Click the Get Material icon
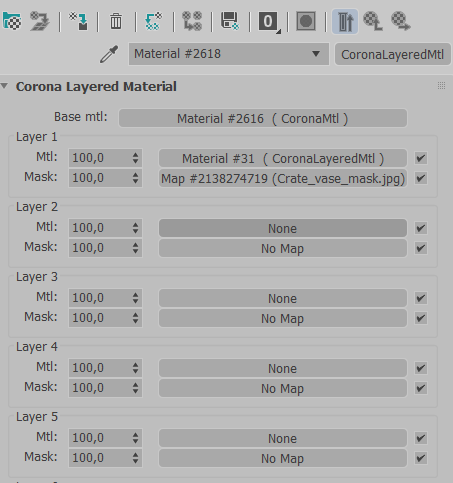Viewport: 453px width, 483px height. [x=12, y=21]
